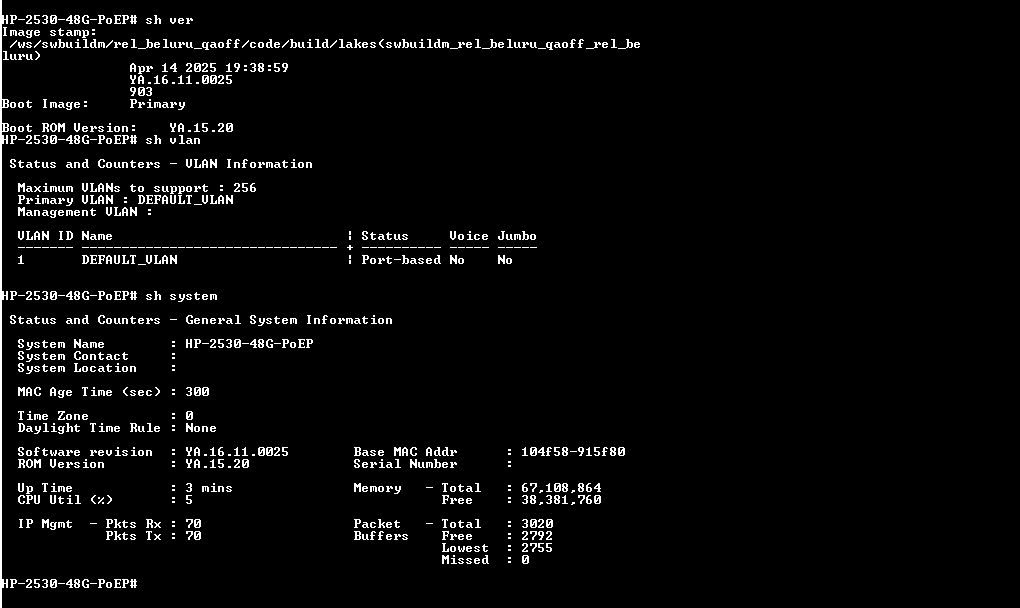1020x608 pixels.
Task: Select the 'DEFAULT_VLAN' name in the VLAN table row
Action: [129, 260]
